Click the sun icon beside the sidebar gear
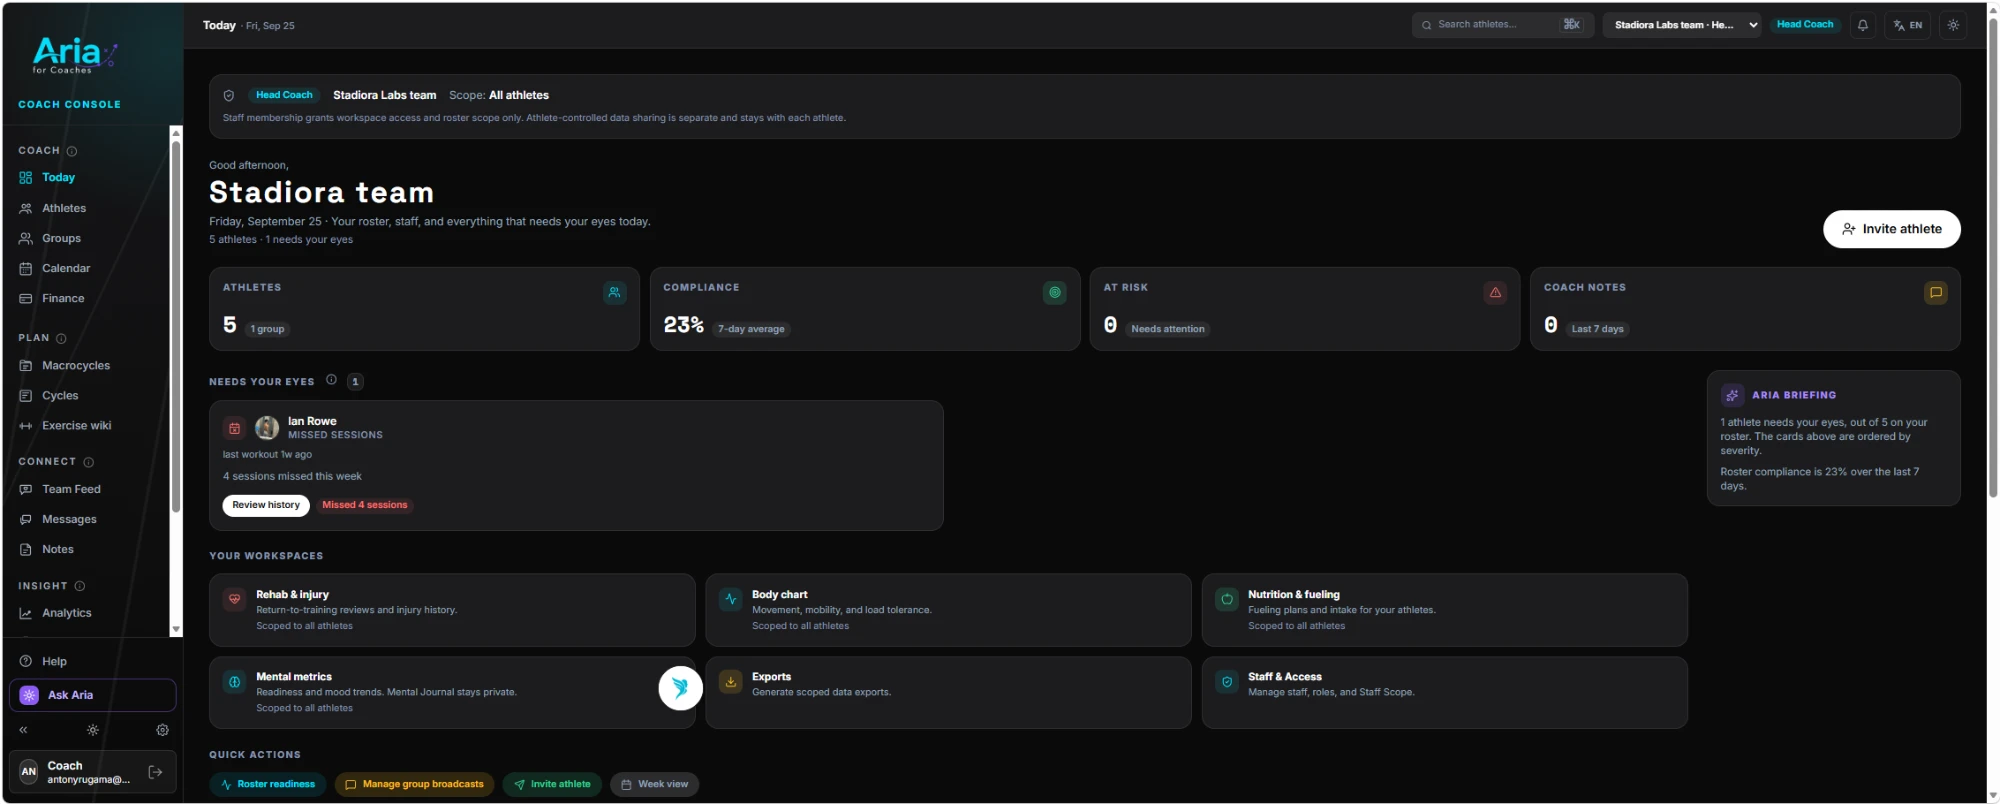 pos(93,730)
